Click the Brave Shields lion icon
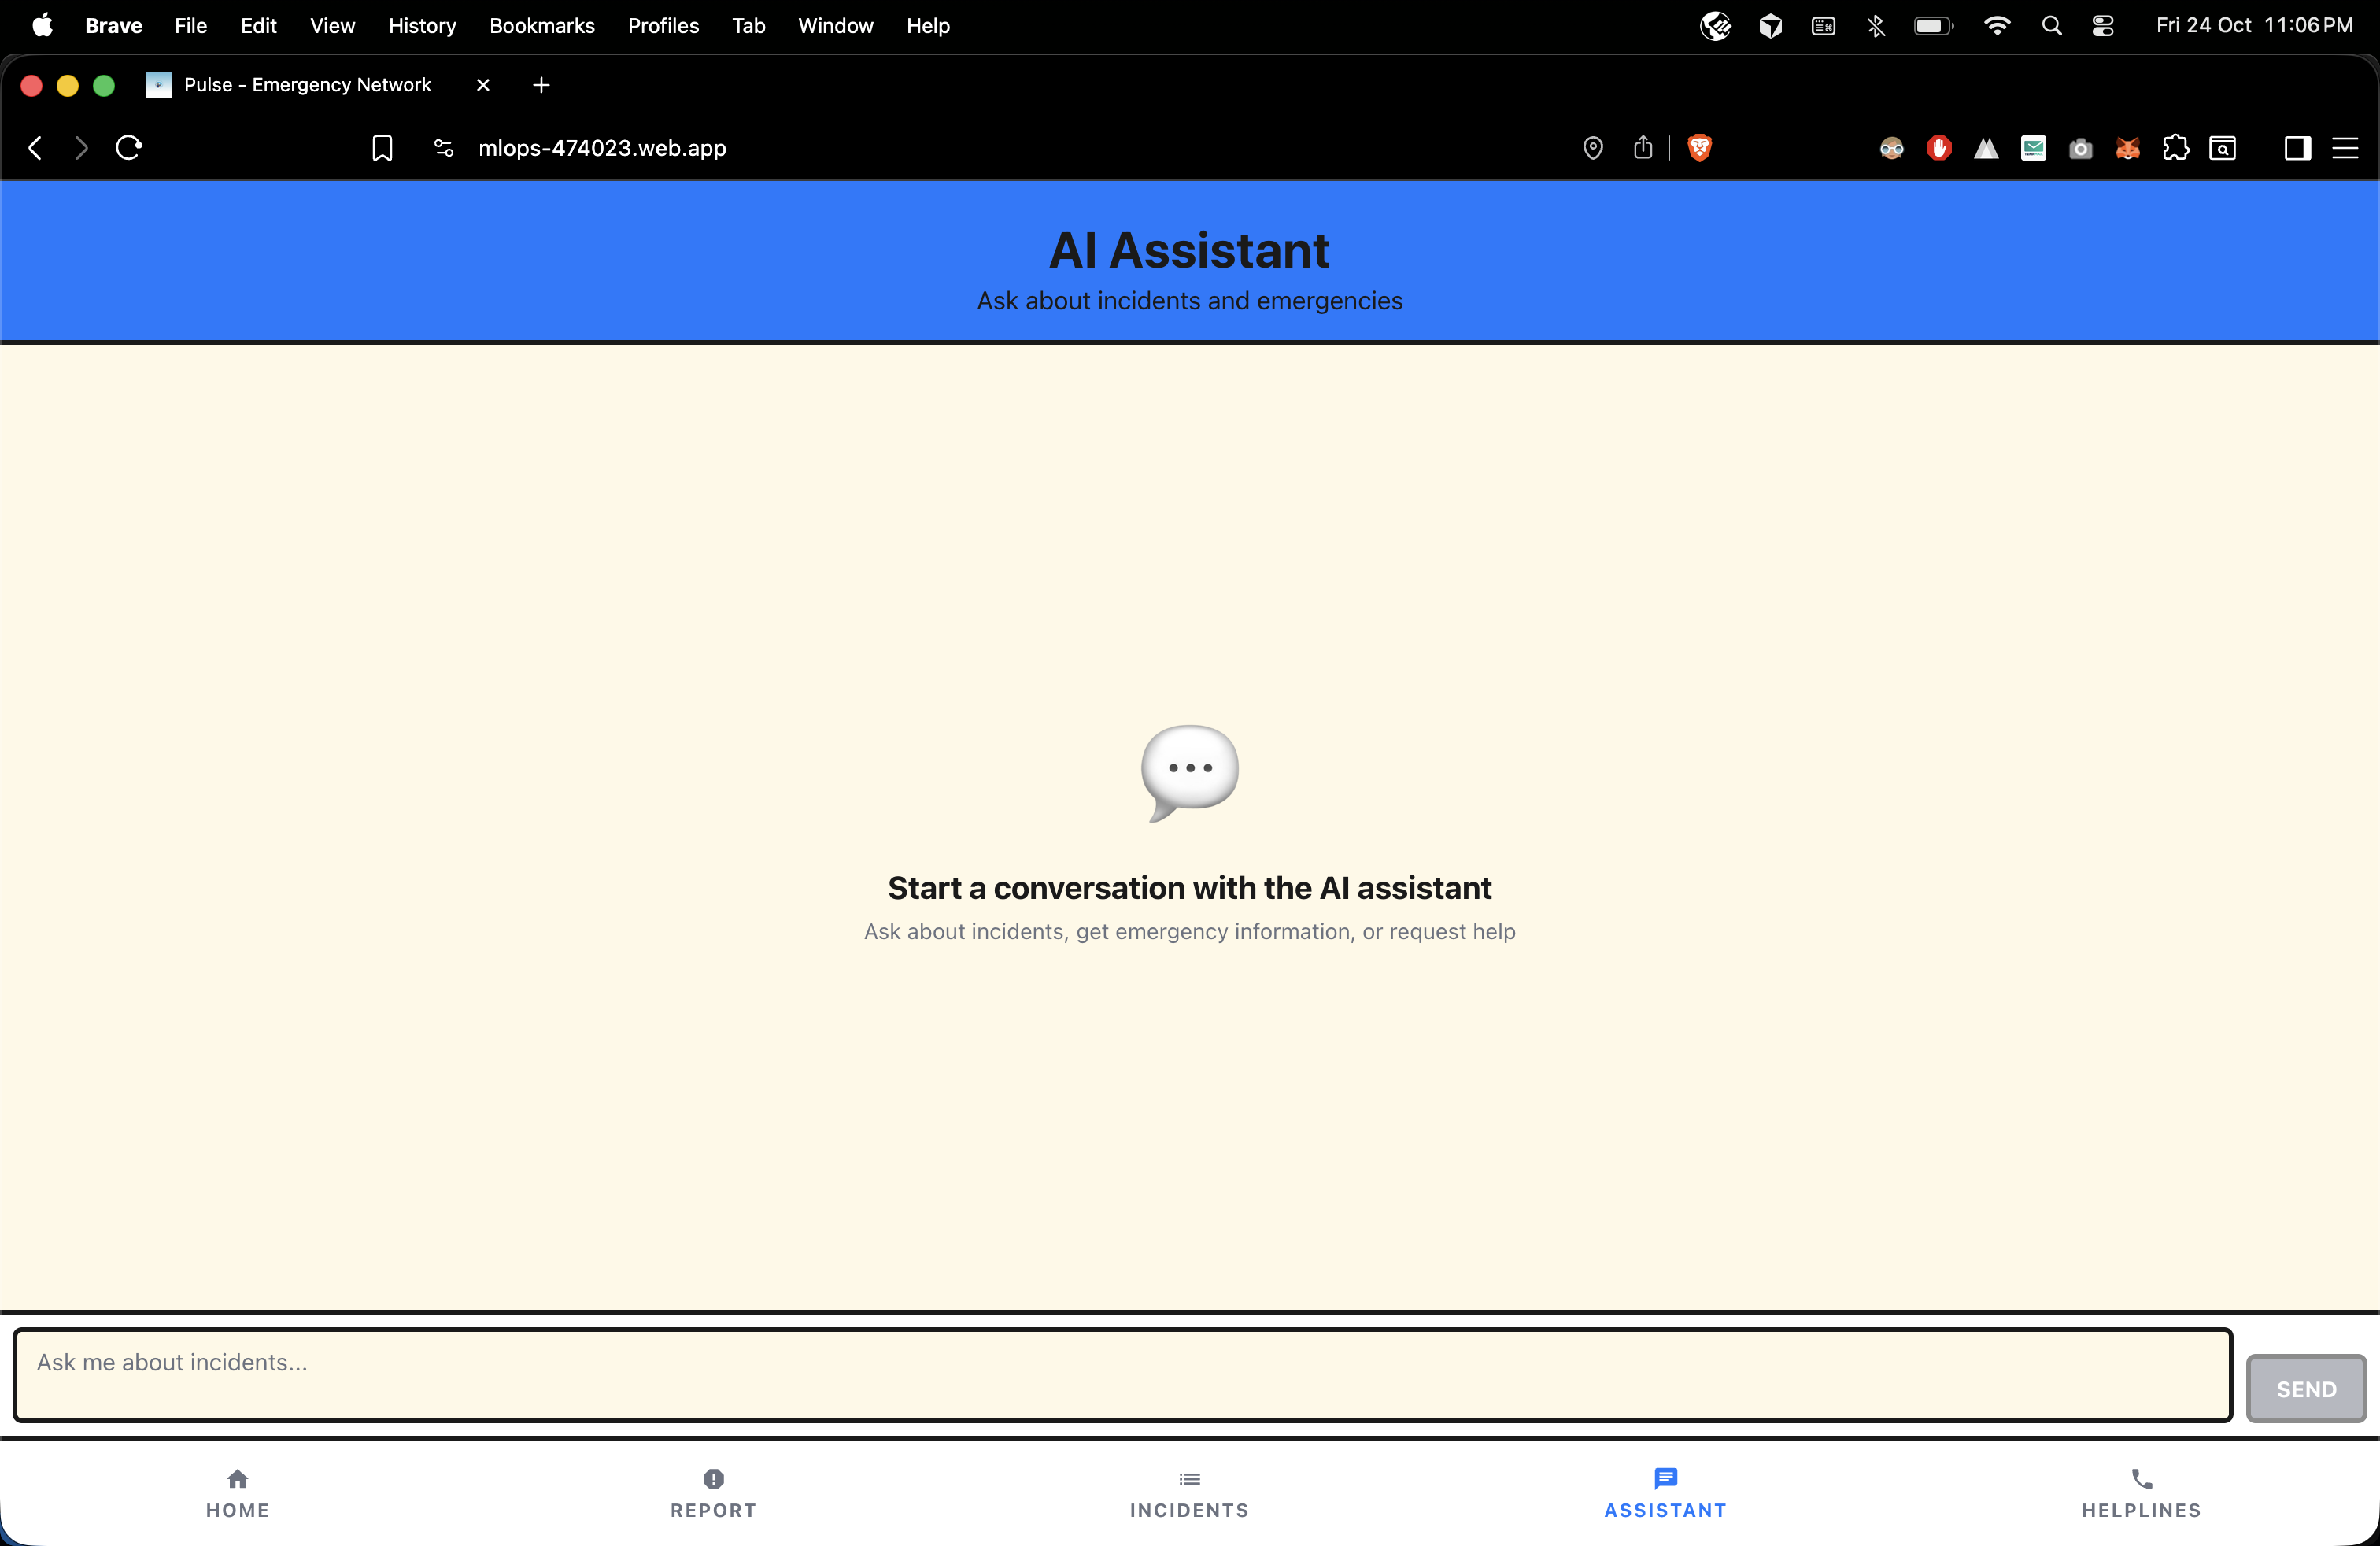 click(1699, 148)
